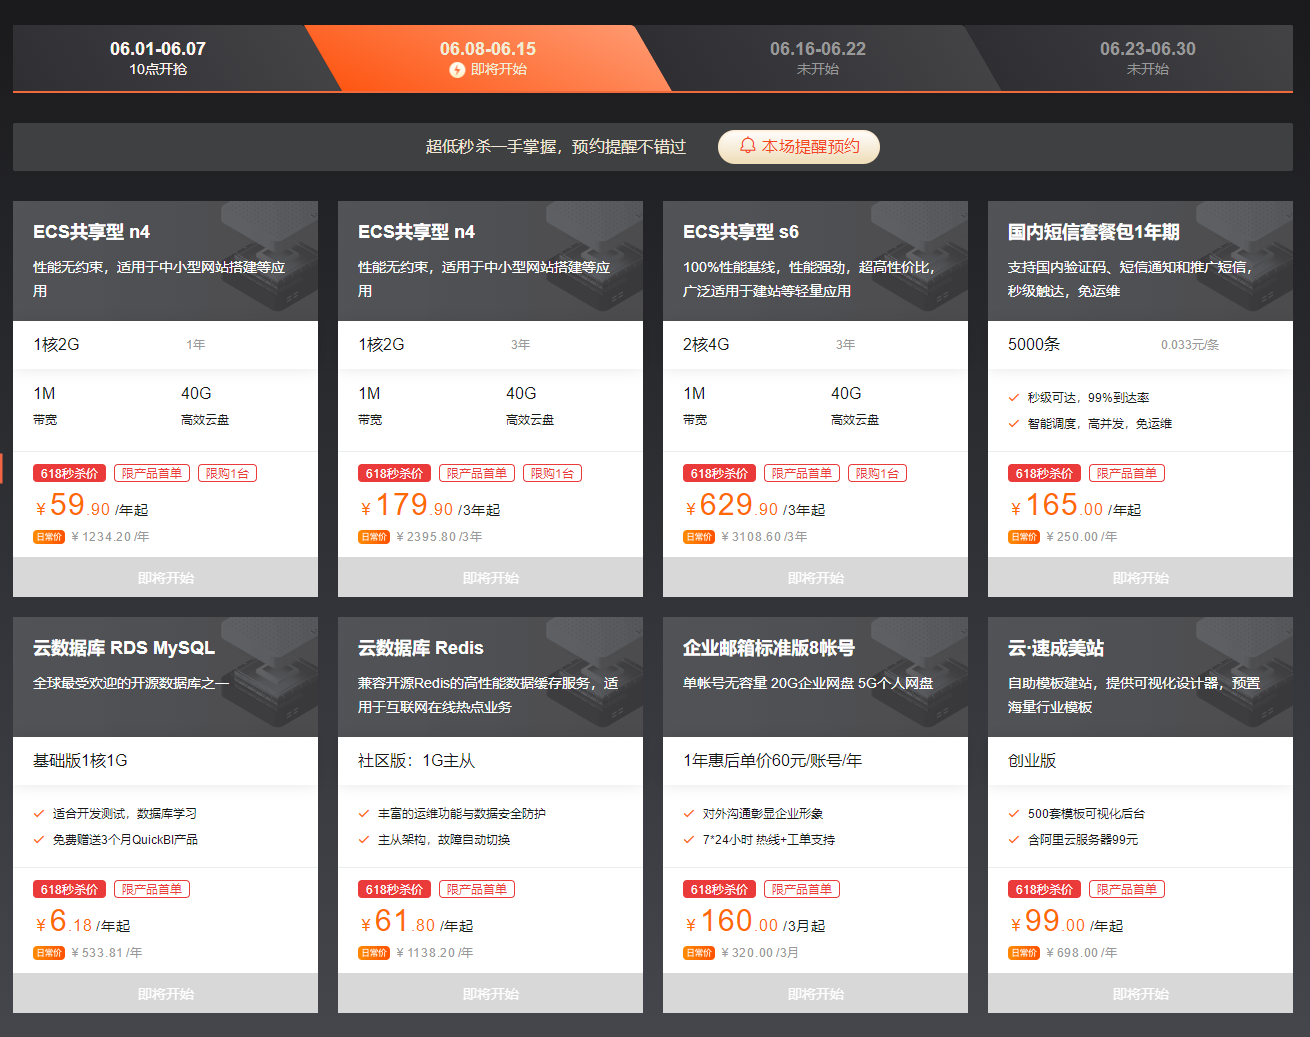
Task: Click the 1年惠后单价60元/账号/年 text
Action: pos(772,761)
